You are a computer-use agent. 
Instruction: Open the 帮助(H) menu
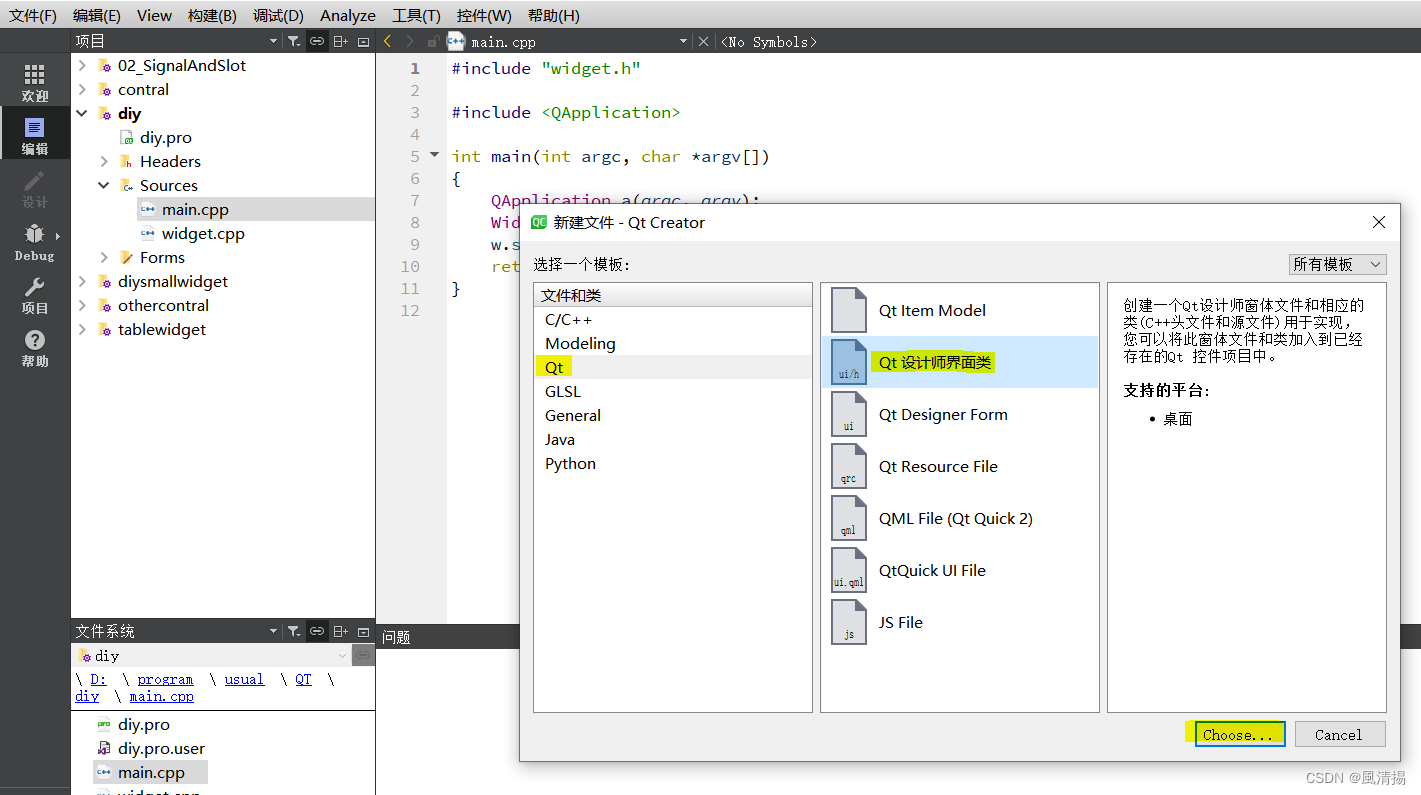553,15
